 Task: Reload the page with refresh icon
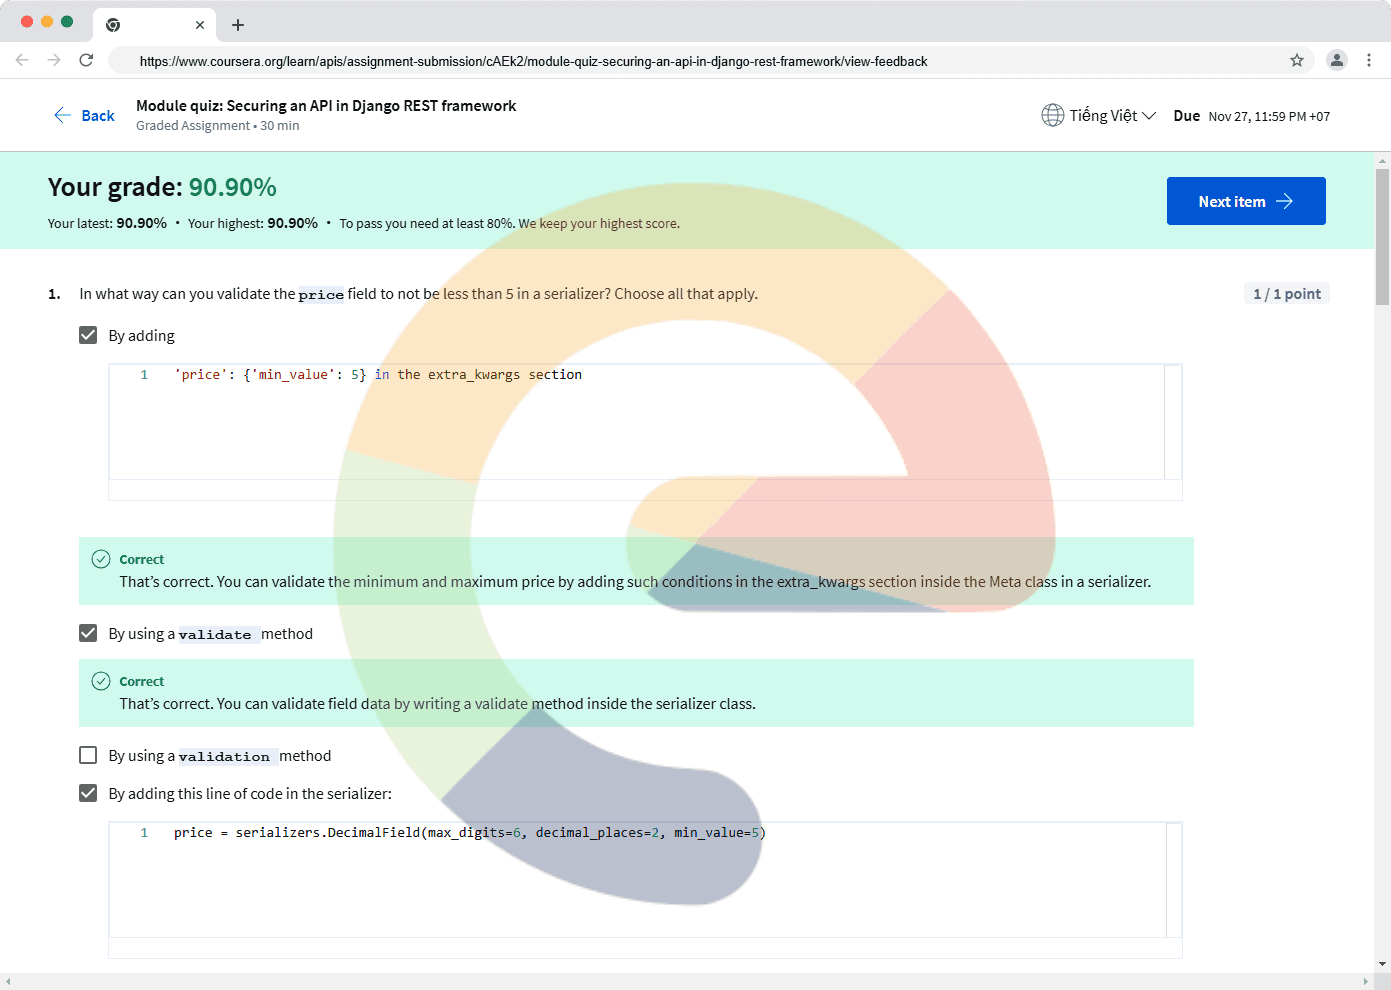(x=87, y=60)
